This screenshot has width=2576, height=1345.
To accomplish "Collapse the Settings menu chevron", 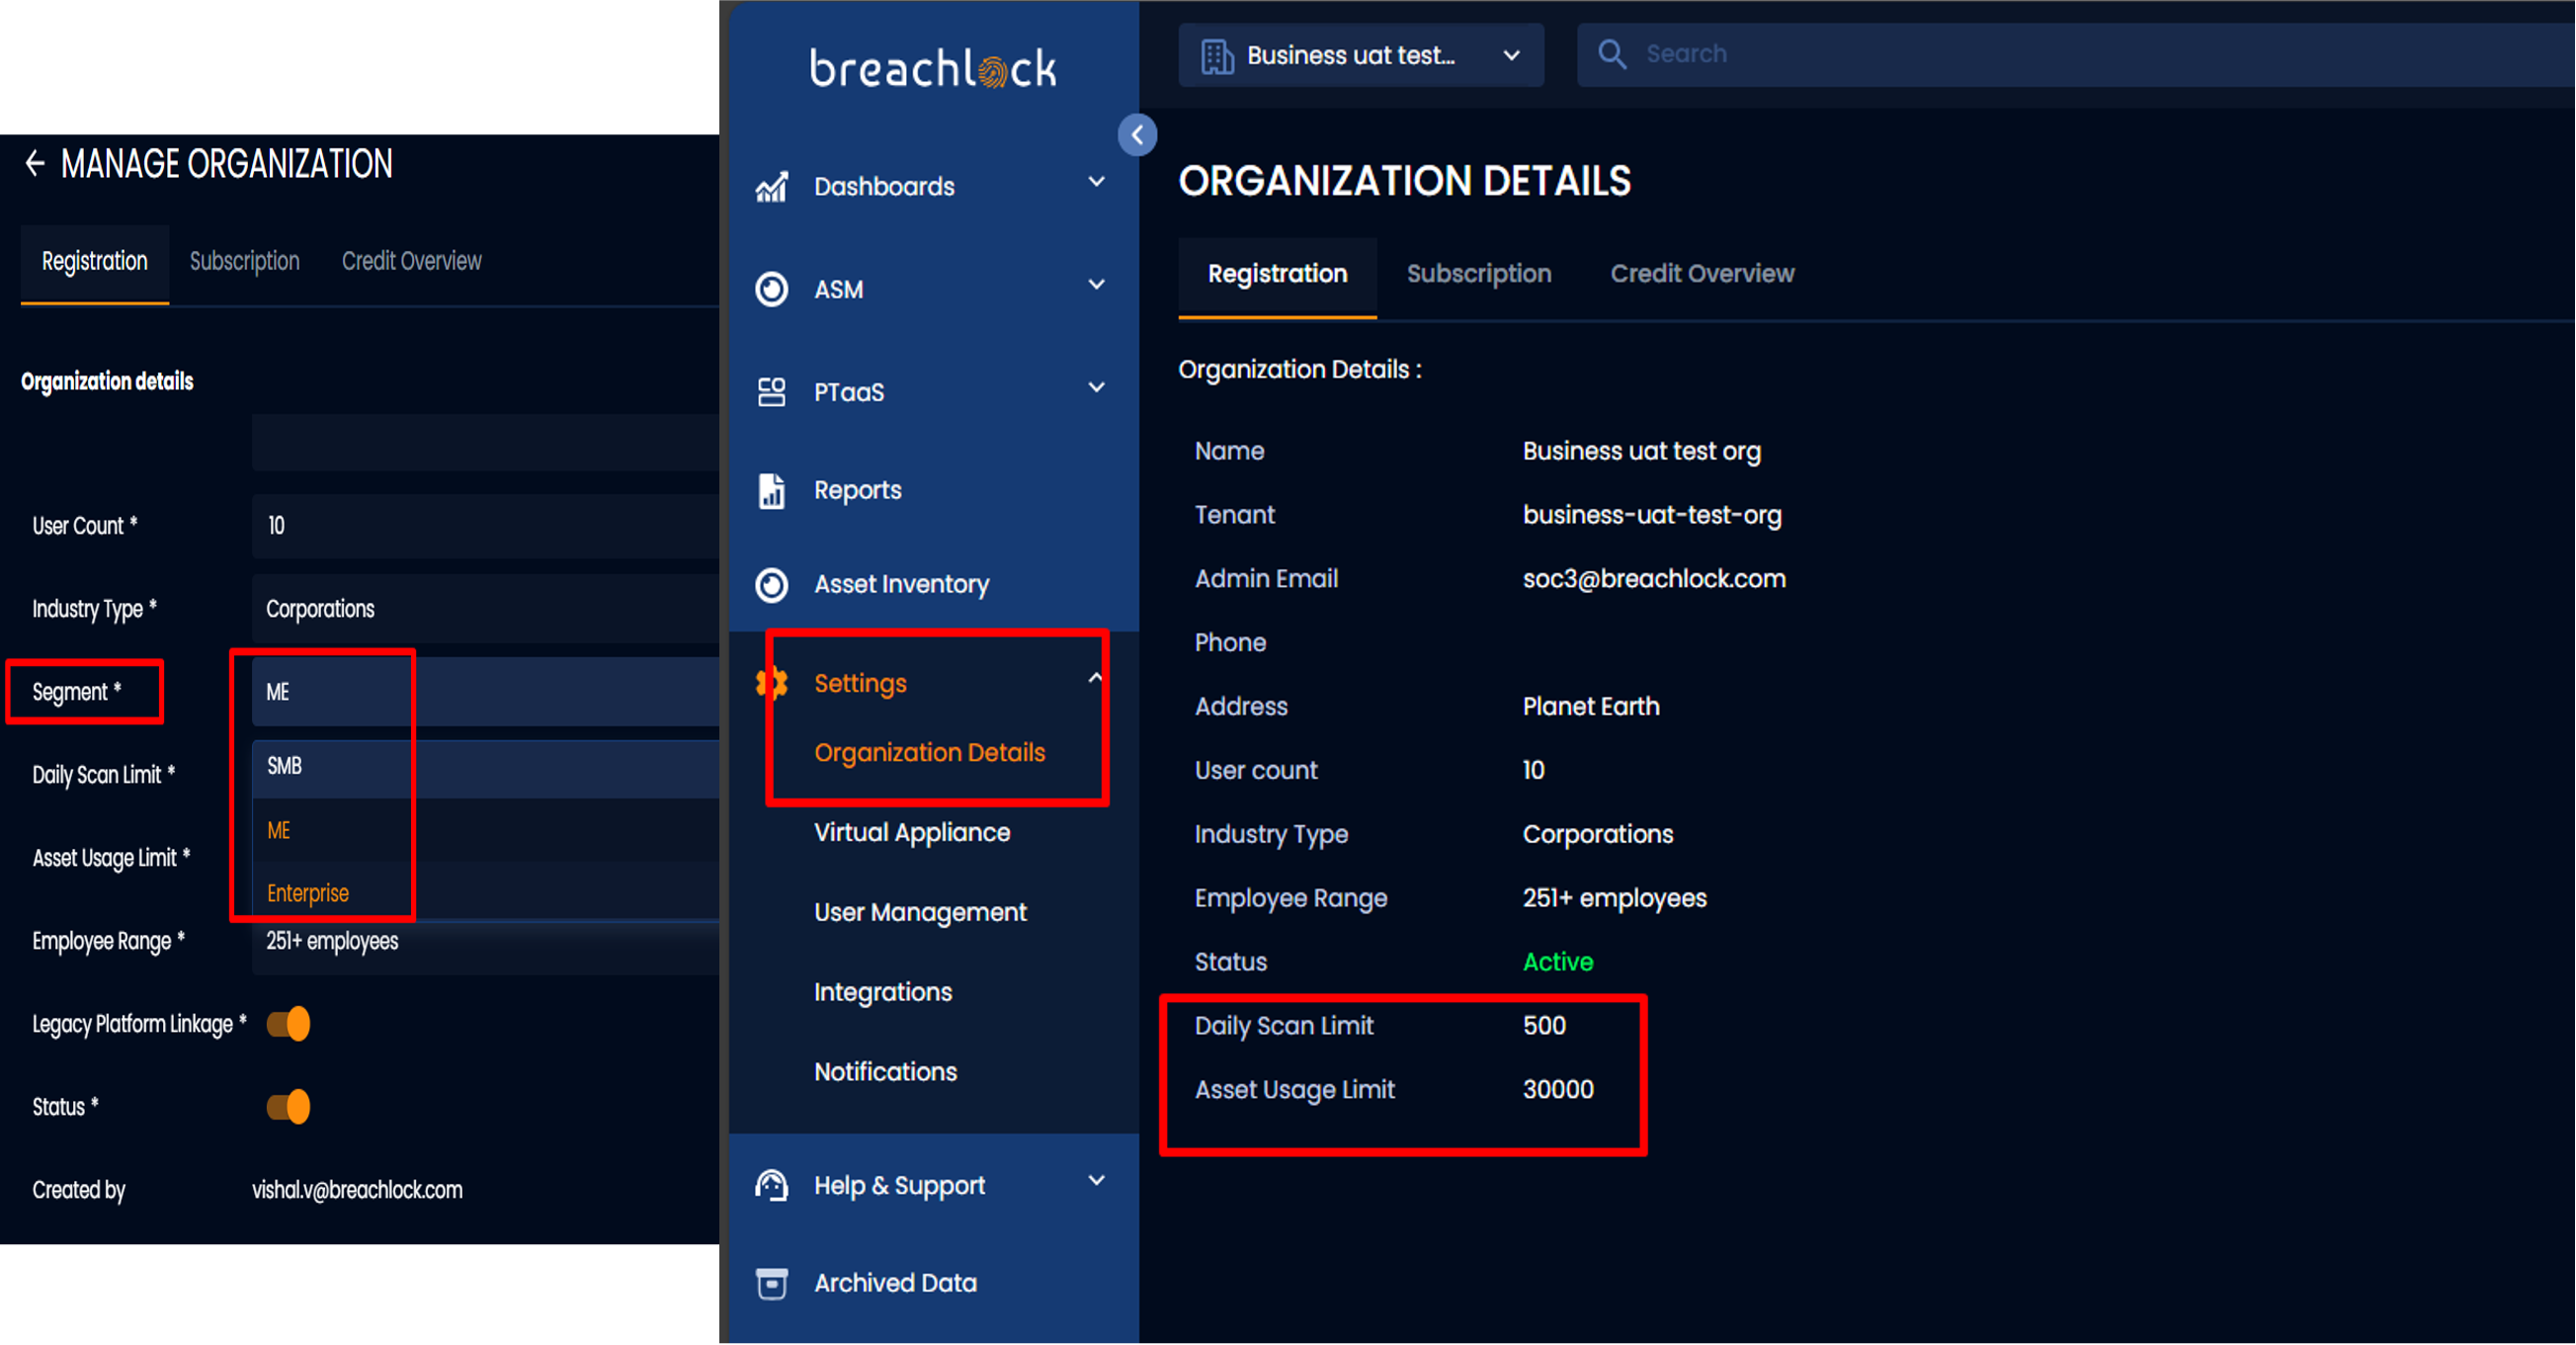I will (1095, 679).
